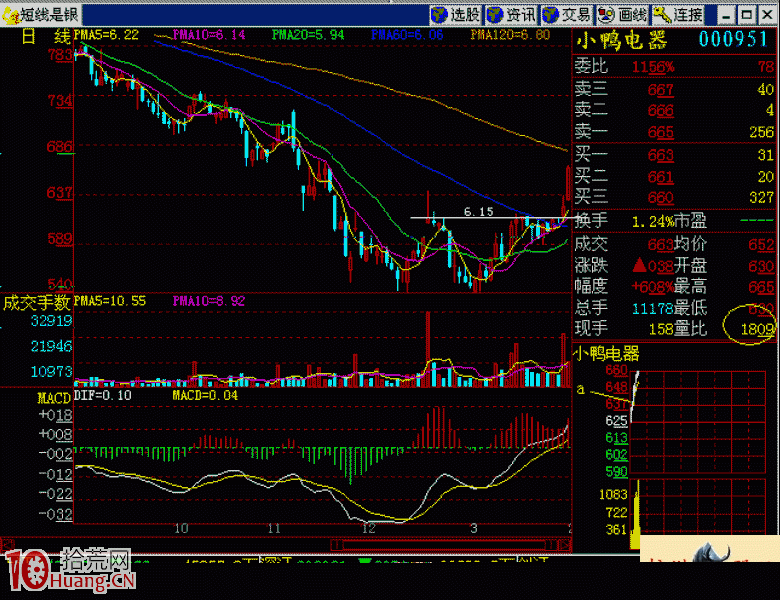Click the volume PMA5=10.55 label

coord(110,301)
